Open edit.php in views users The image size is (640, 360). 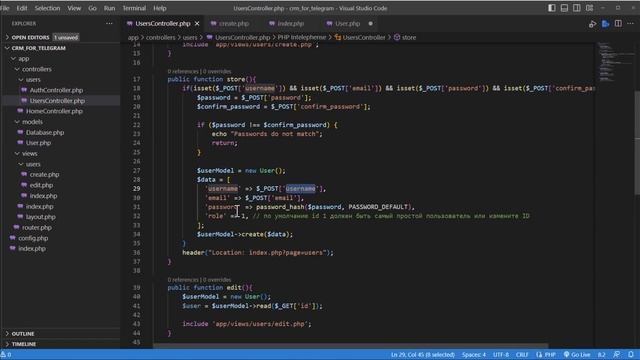[41, 185]
